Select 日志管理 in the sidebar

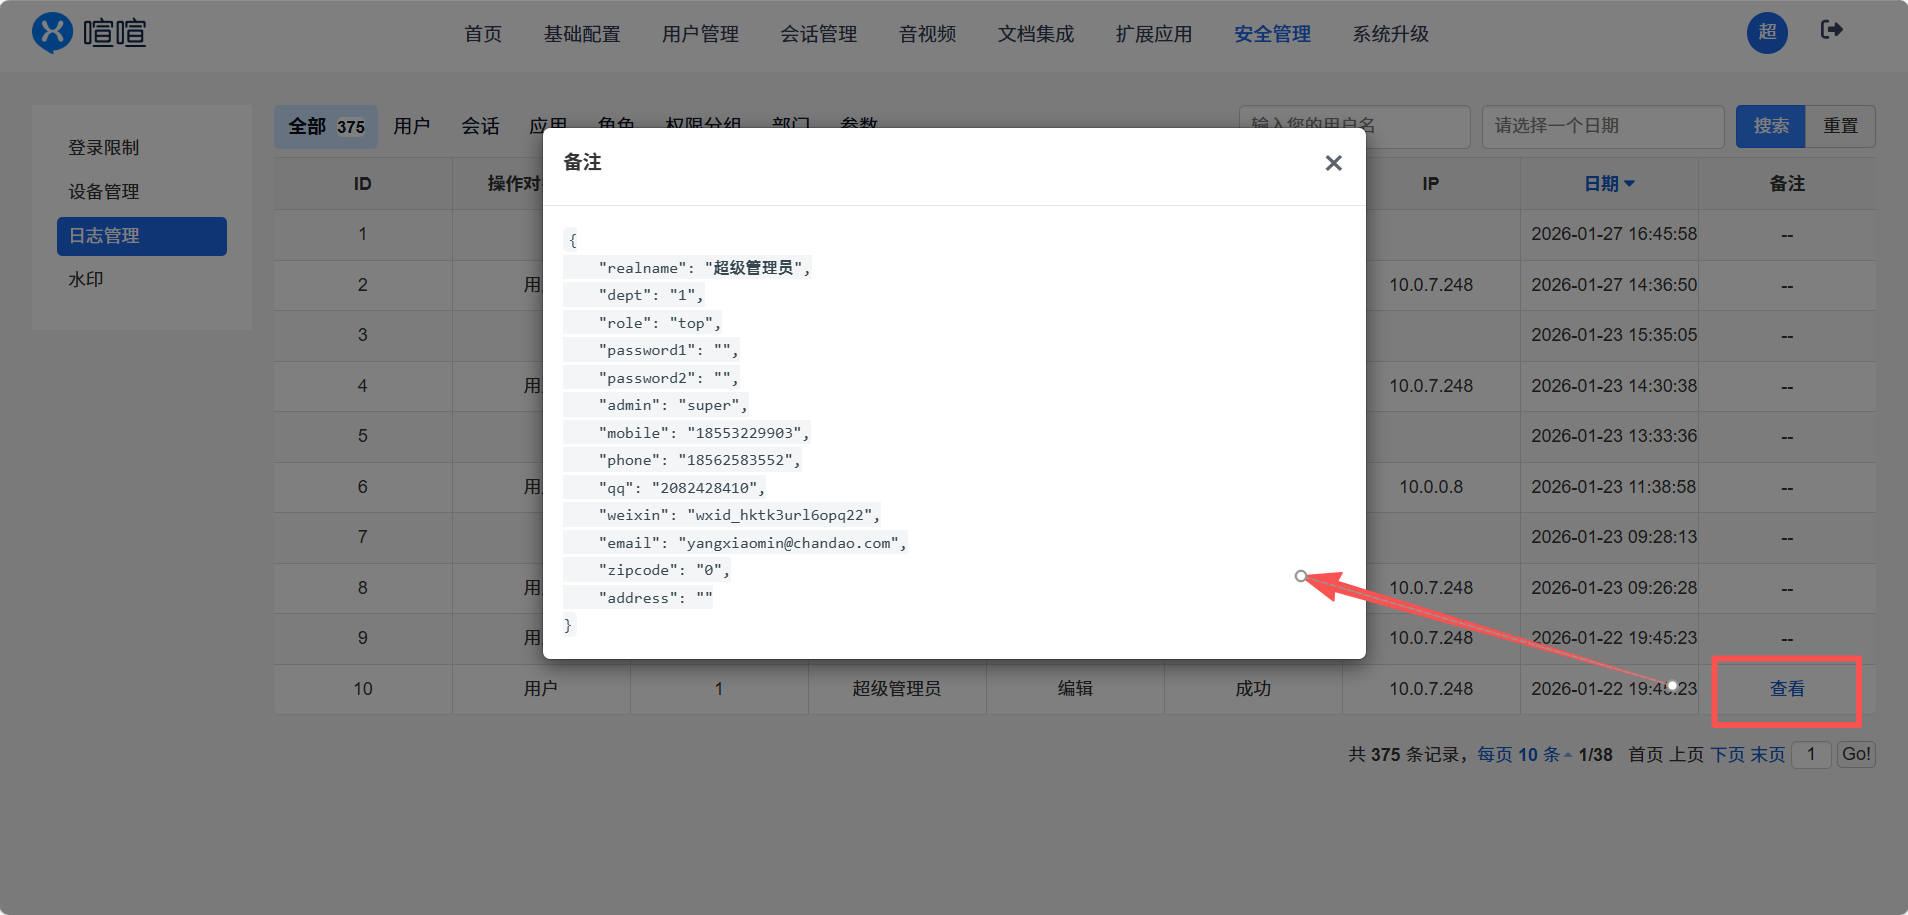142,236
